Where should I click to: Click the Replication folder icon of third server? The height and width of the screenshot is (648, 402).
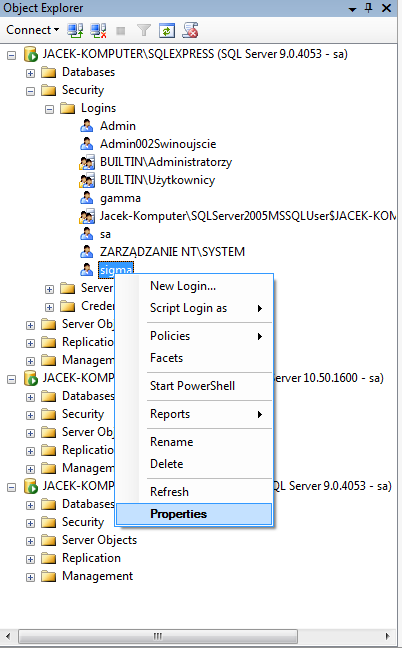(49, 558)
